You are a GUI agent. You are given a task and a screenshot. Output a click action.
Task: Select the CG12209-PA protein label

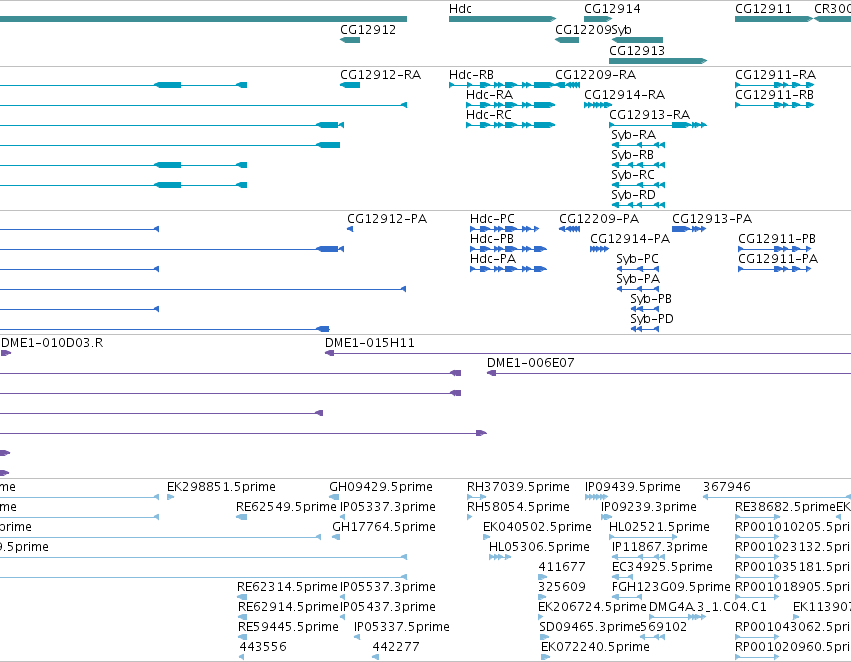click(599, 219)
